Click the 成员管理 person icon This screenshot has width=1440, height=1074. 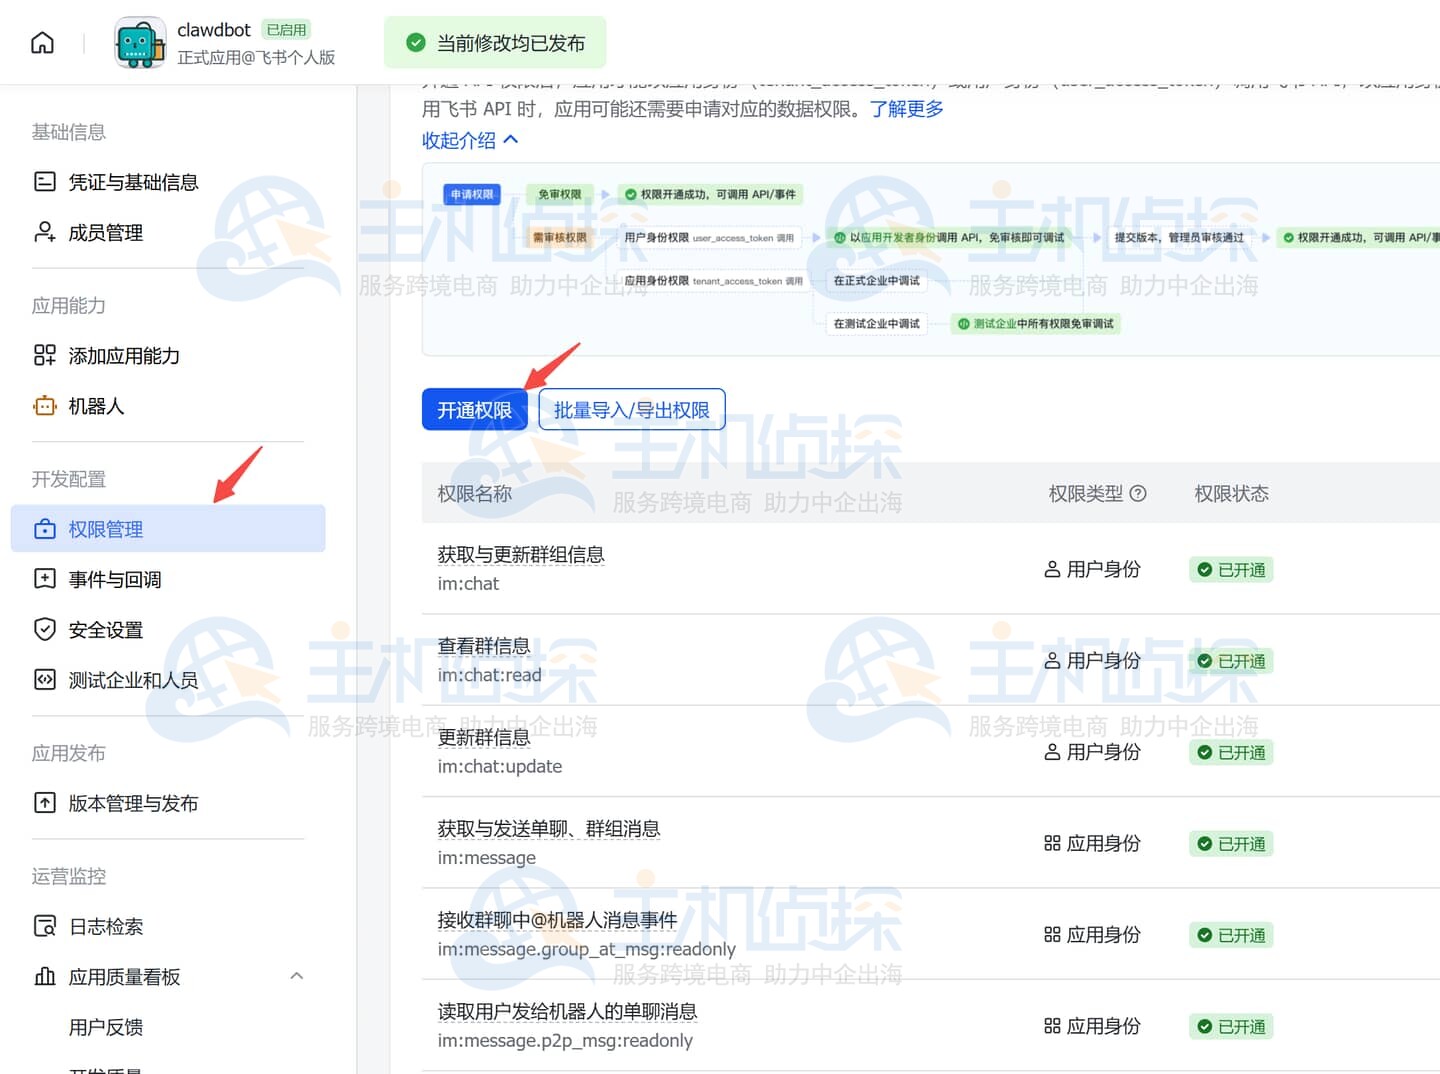45,232
